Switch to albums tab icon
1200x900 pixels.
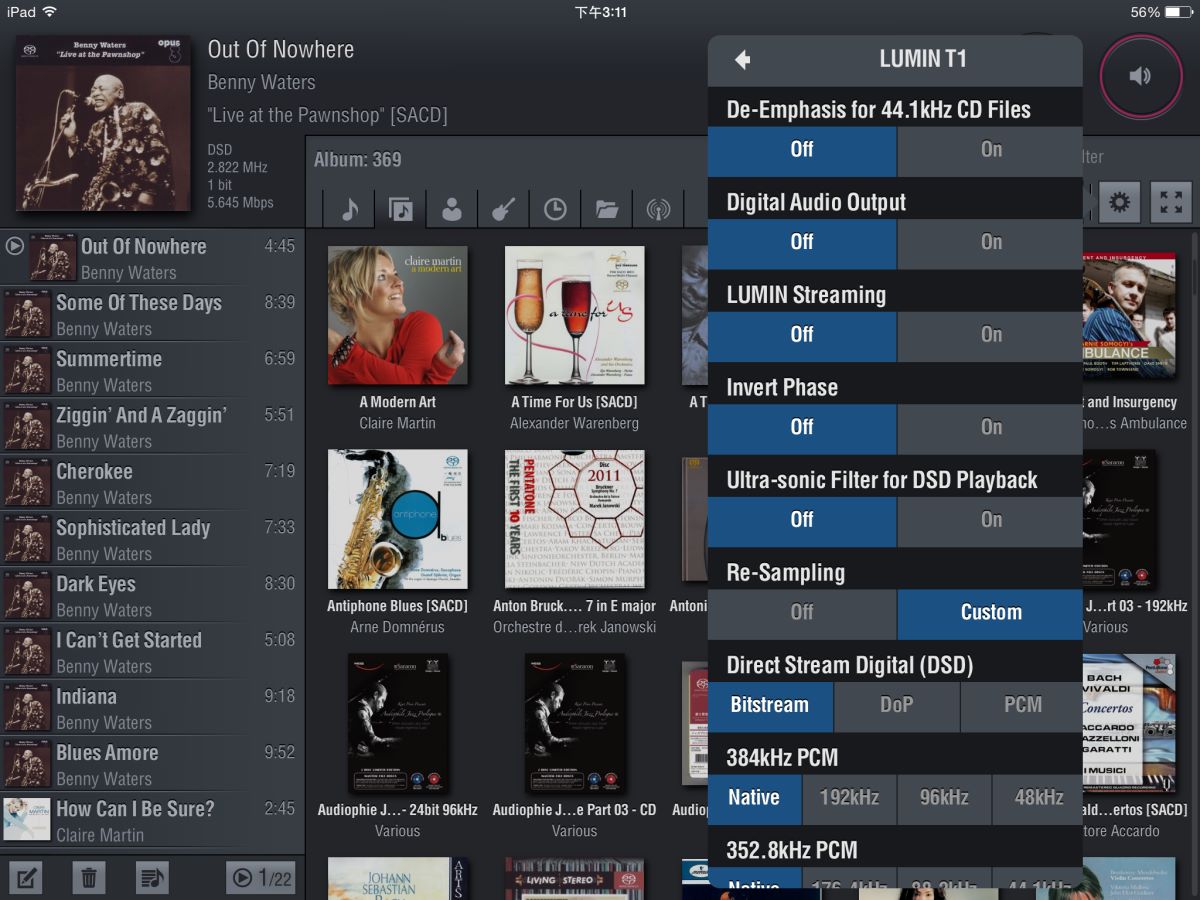point(401,208)
